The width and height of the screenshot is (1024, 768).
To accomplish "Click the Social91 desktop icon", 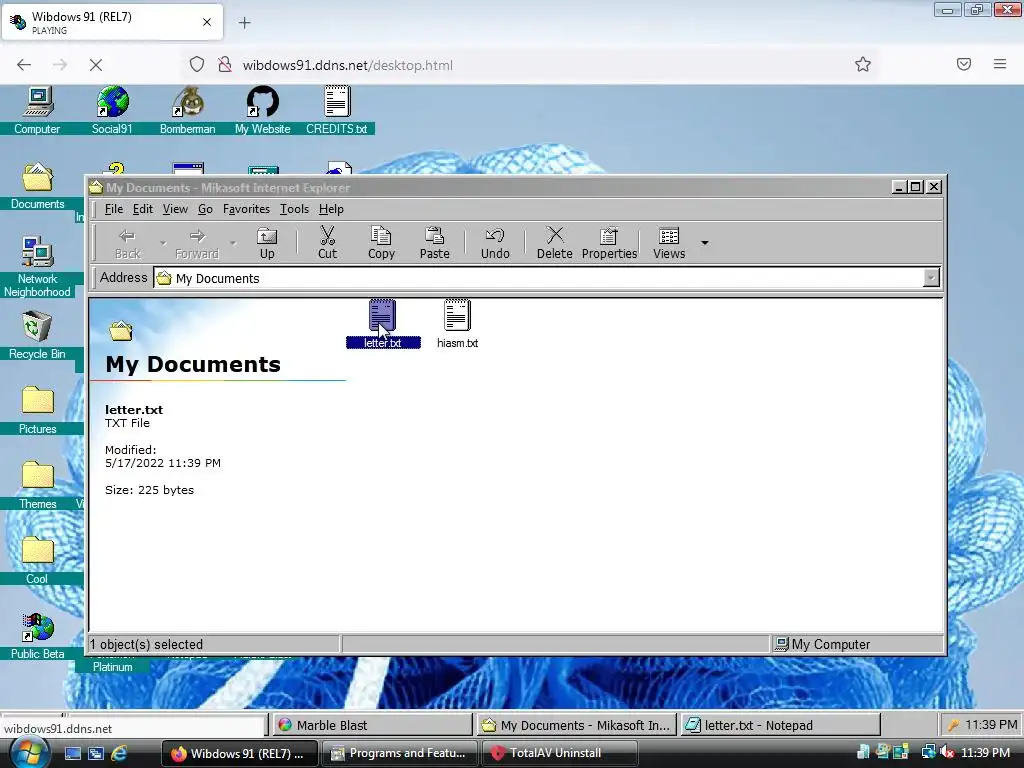I will (x=112, y=110).
